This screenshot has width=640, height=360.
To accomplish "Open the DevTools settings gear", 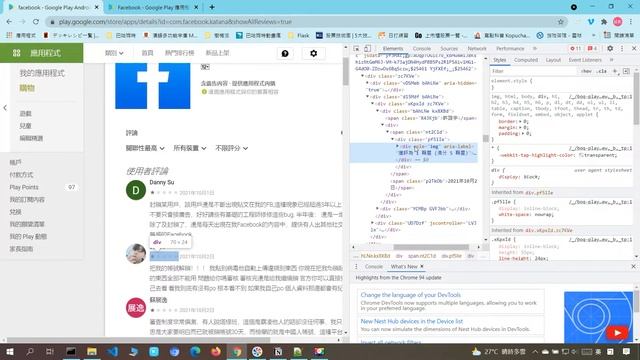I will coord(610,48).
